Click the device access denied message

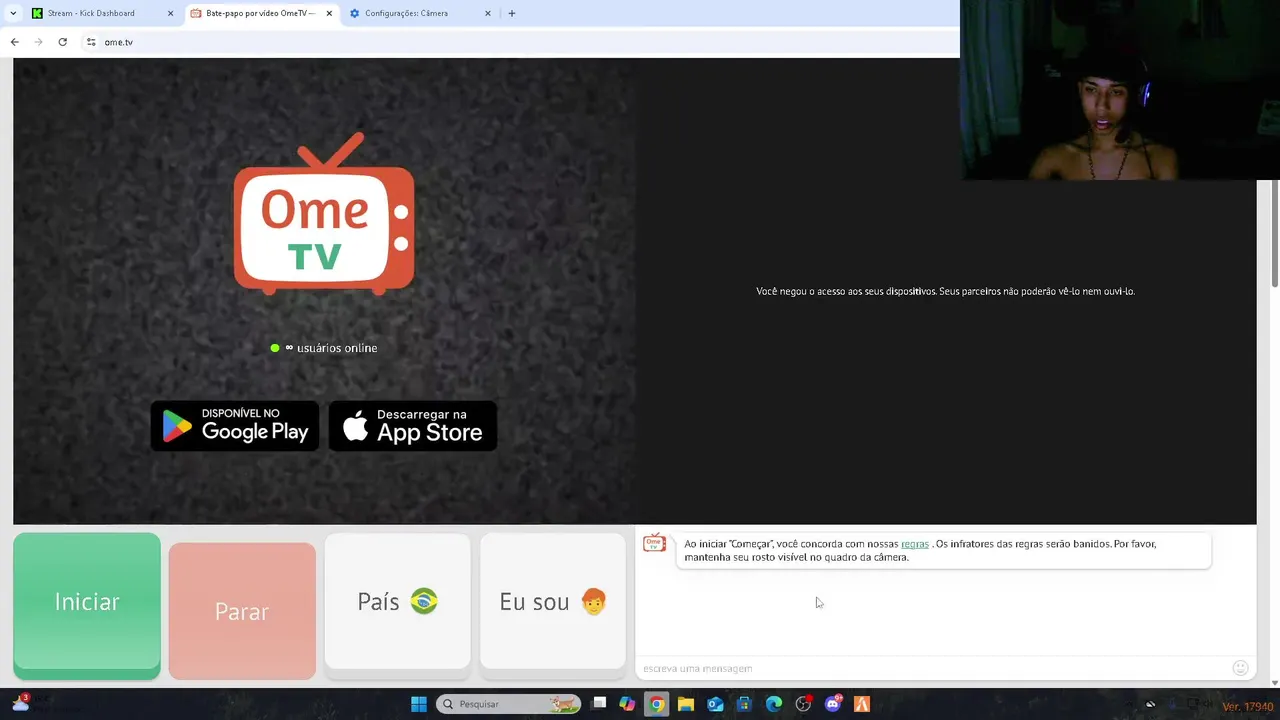tap(945, 291)
